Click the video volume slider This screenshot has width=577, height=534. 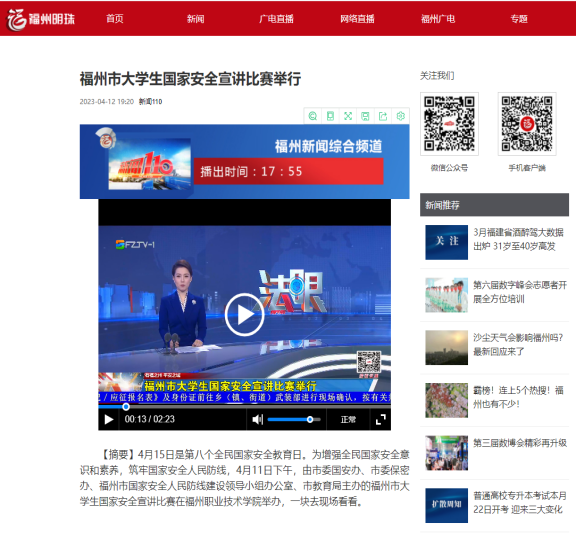[x=294, y=419]
